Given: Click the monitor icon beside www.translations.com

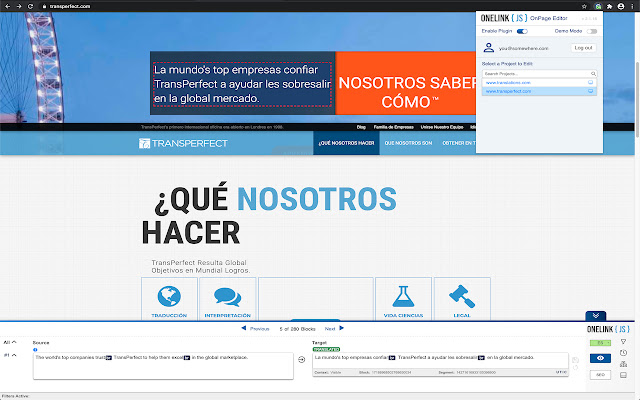Looking at the screenshot, I should (590, 82).
